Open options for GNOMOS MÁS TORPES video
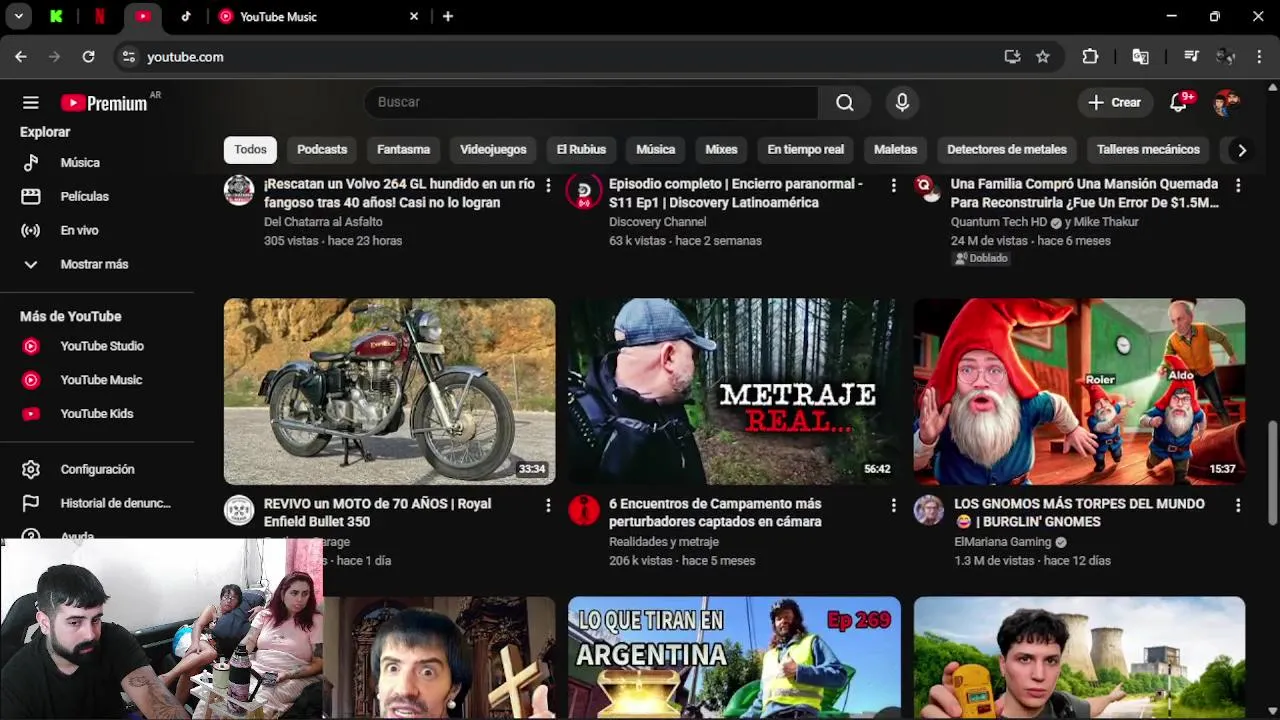 (1238, 506)
